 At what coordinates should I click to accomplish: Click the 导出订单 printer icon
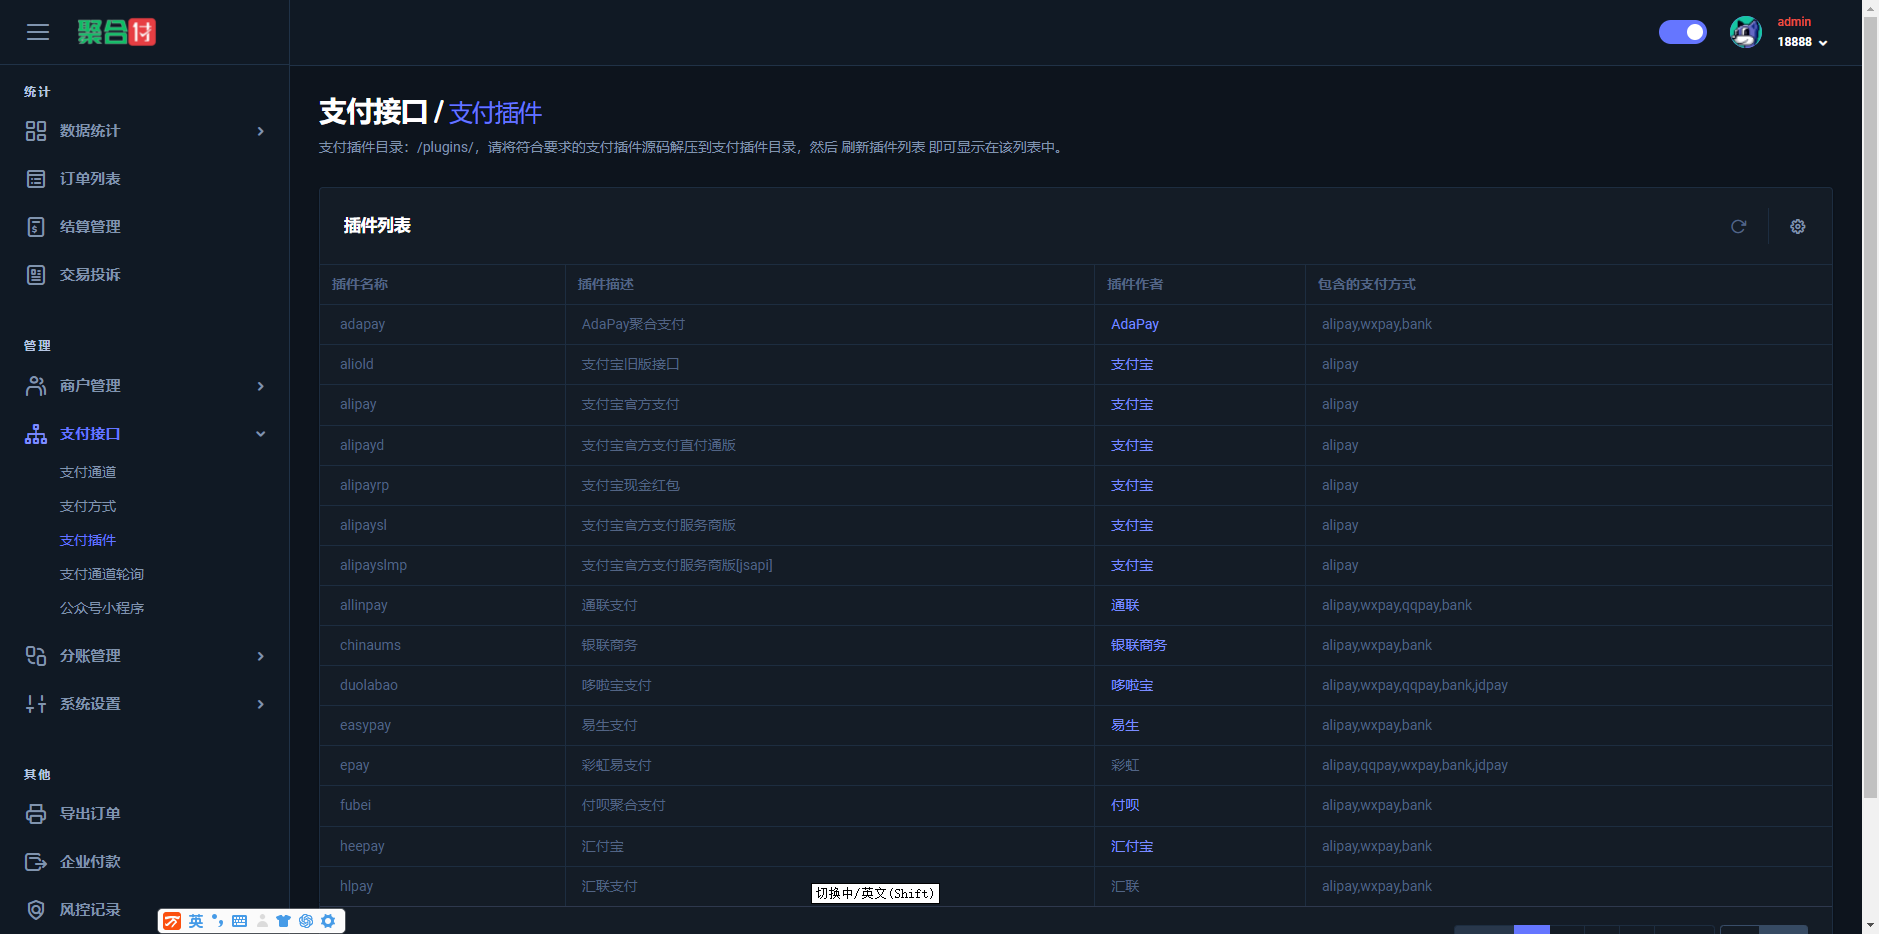[36, 814]
